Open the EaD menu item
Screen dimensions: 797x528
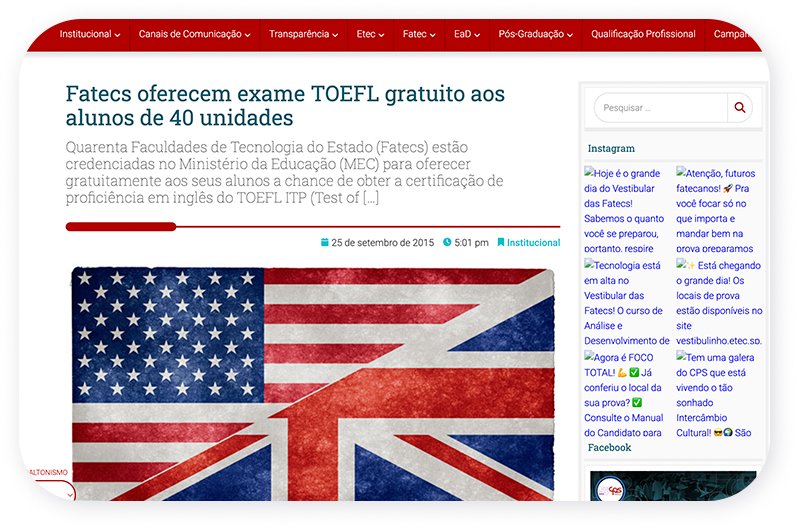[463, 34]
